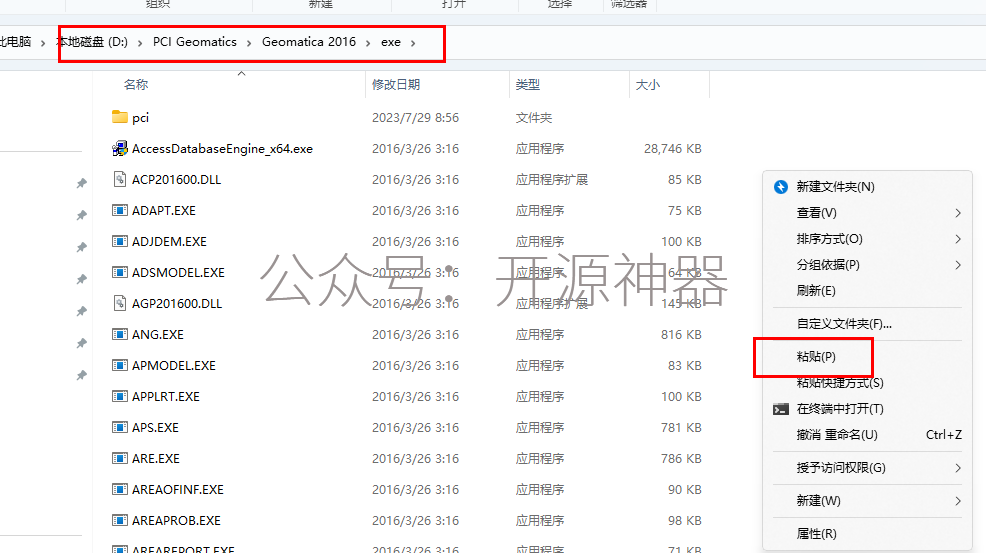The image size is (986, 553).
Task: Click pin icon beside ACP201600.DLL row
Action: [x=82, y=183]
